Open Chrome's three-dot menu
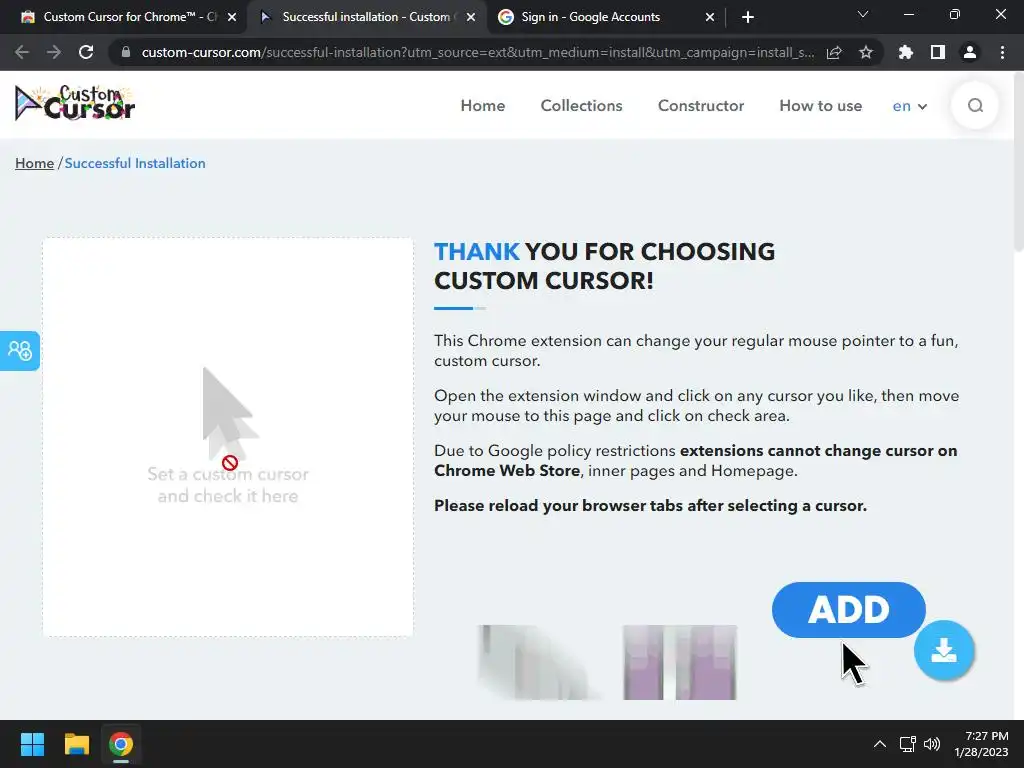The width and height of the screenshot is (1024, 768). pyautogui.click(x=1002, y=52)
